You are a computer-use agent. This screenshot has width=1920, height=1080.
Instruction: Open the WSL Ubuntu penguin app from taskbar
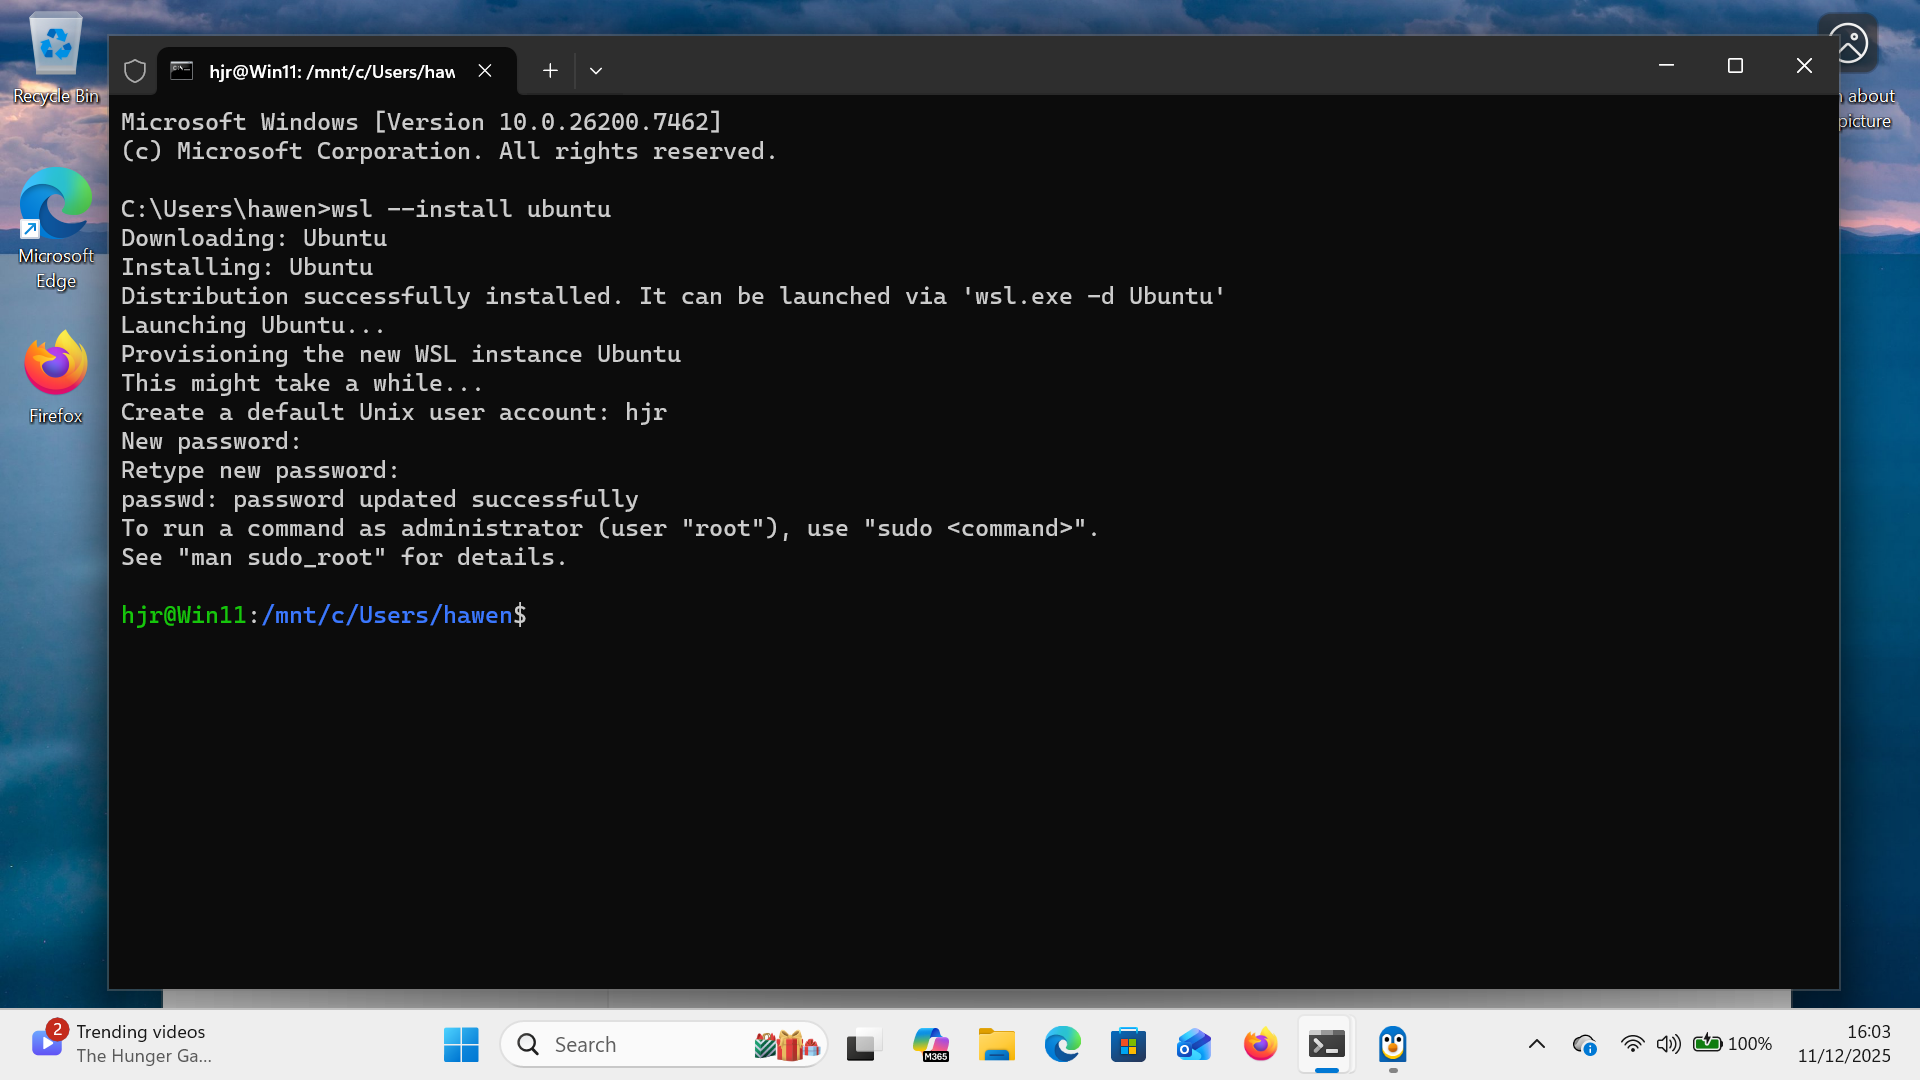click(x=1392, y=1044)
